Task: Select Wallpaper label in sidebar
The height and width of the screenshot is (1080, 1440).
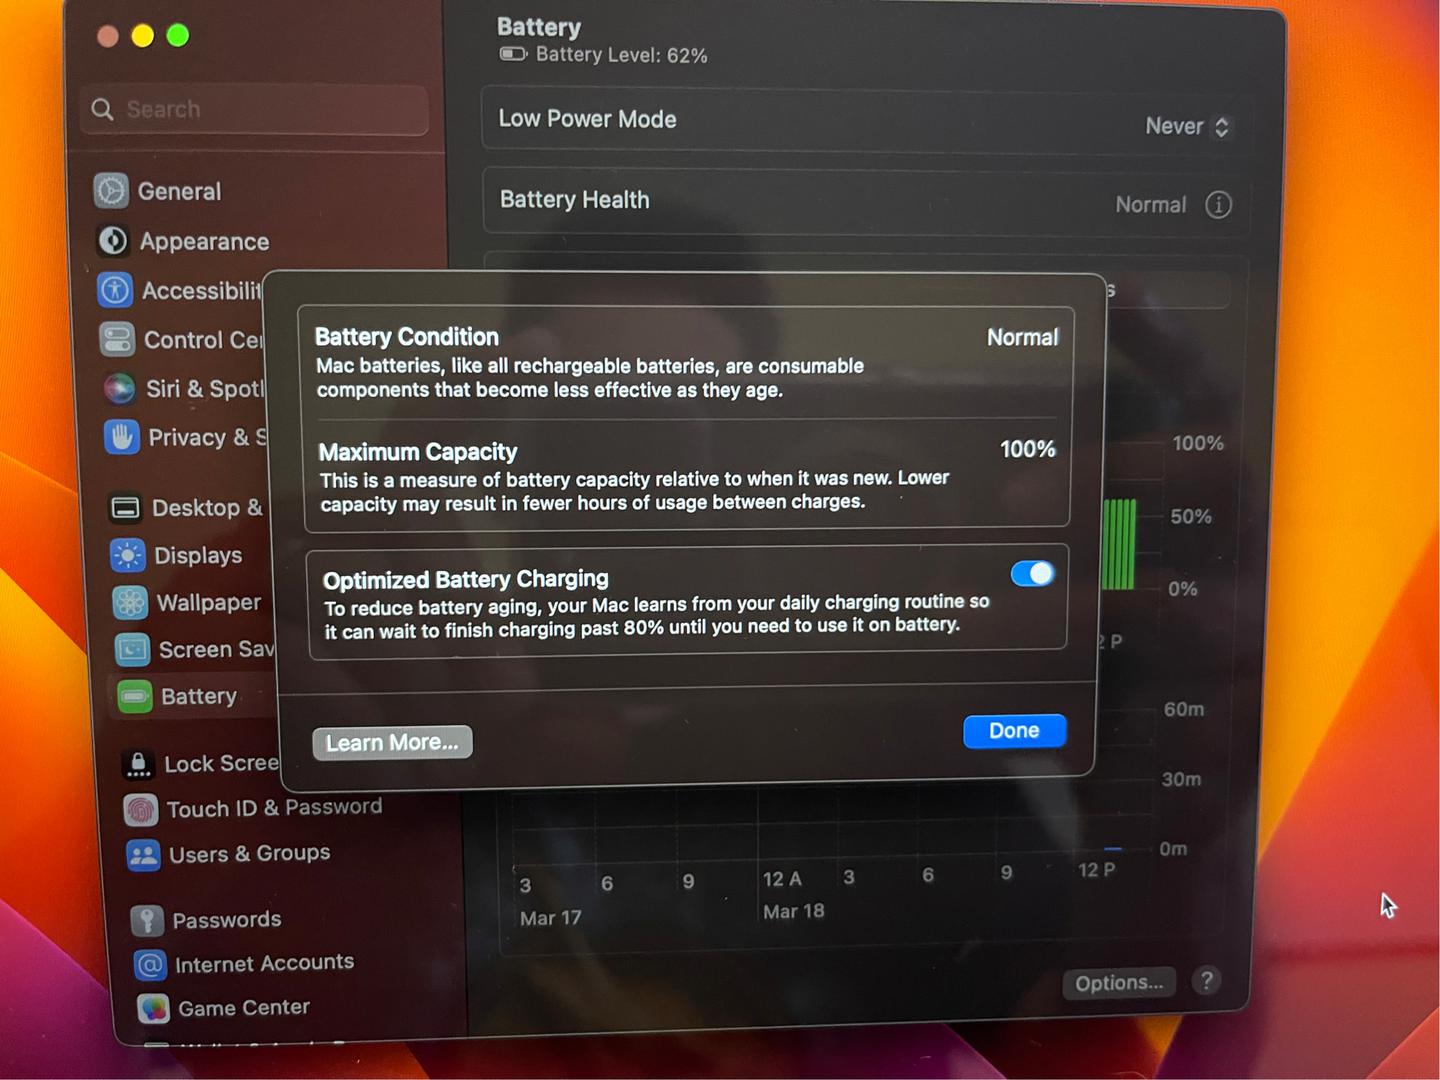Action: pos(209,602)
